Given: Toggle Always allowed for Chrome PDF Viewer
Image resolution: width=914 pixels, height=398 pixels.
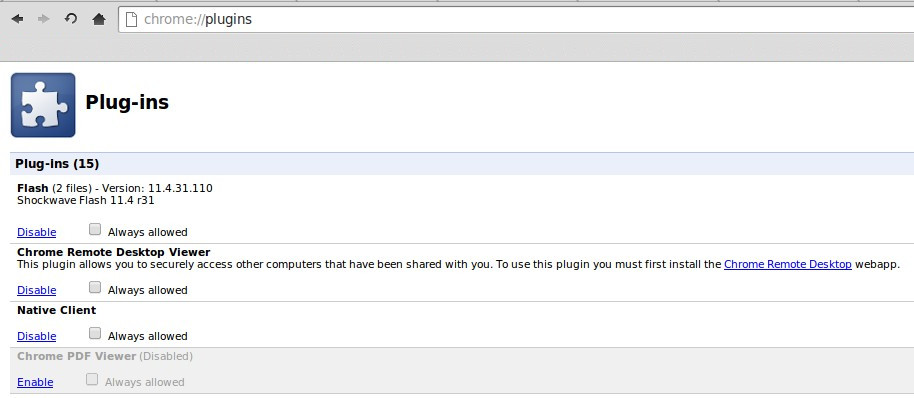Looking at the screenshot, I should pyautogui.click(x=92, y=379).
